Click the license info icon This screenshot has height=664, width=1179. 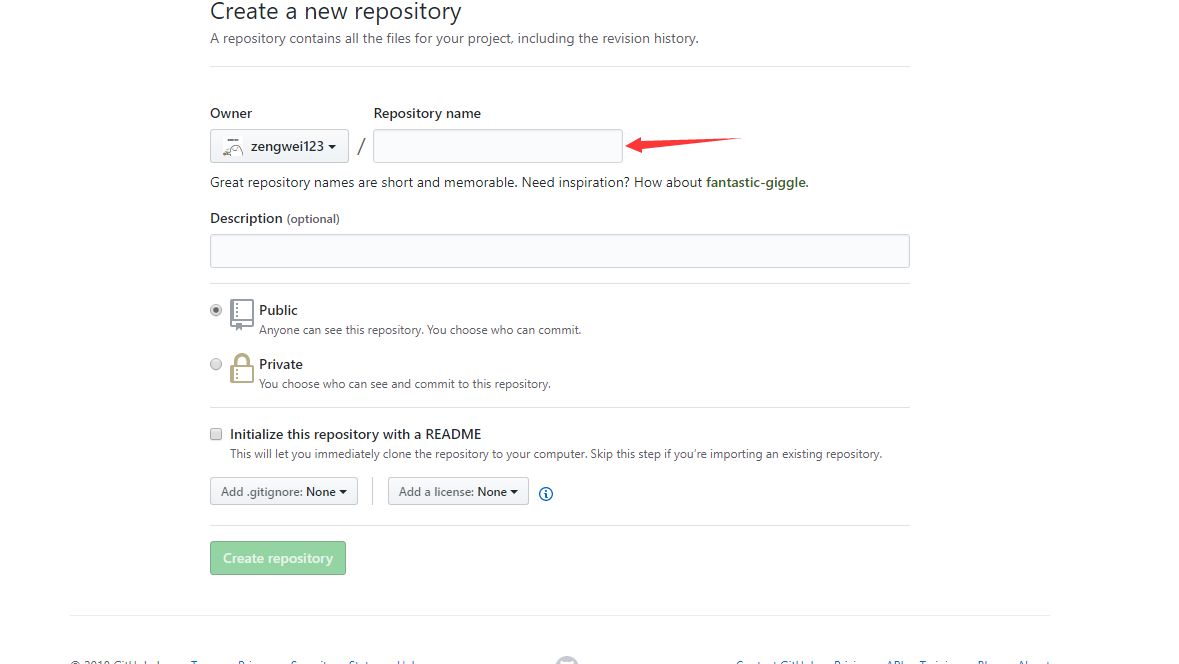(x=546, y=493)
